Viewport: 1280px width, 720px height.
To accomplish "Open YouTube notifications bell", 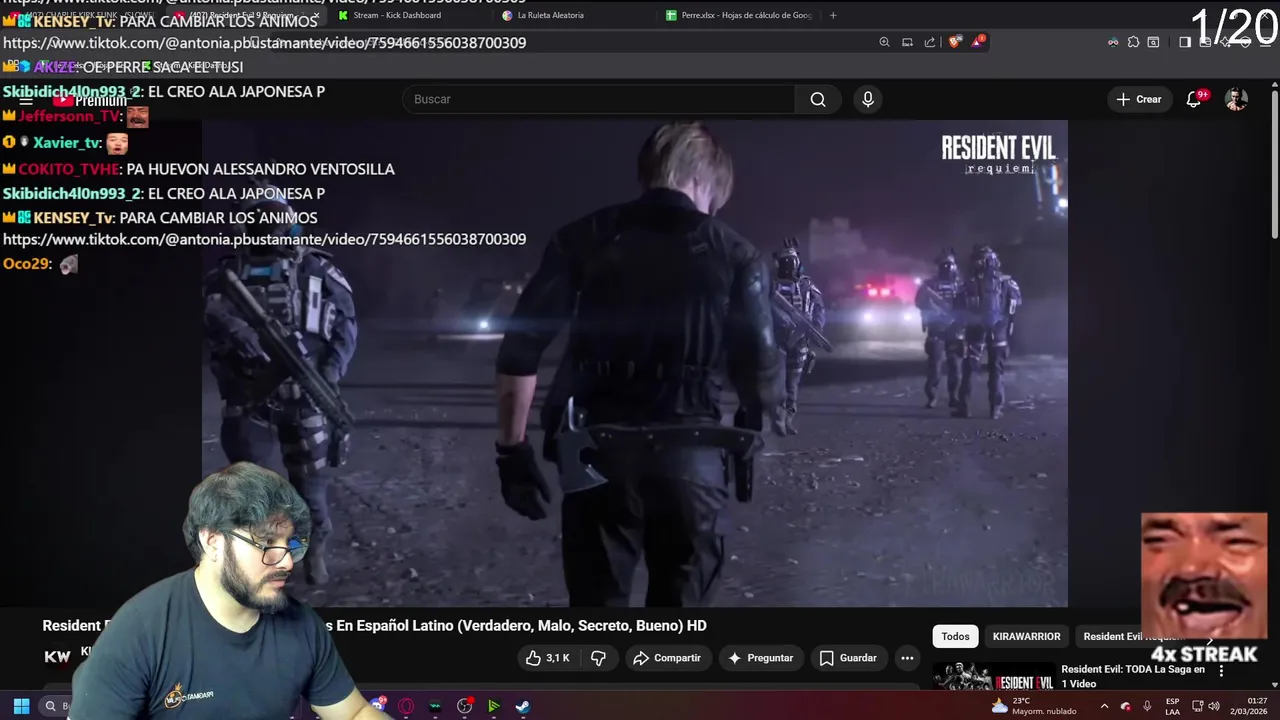I will 1194,99.
